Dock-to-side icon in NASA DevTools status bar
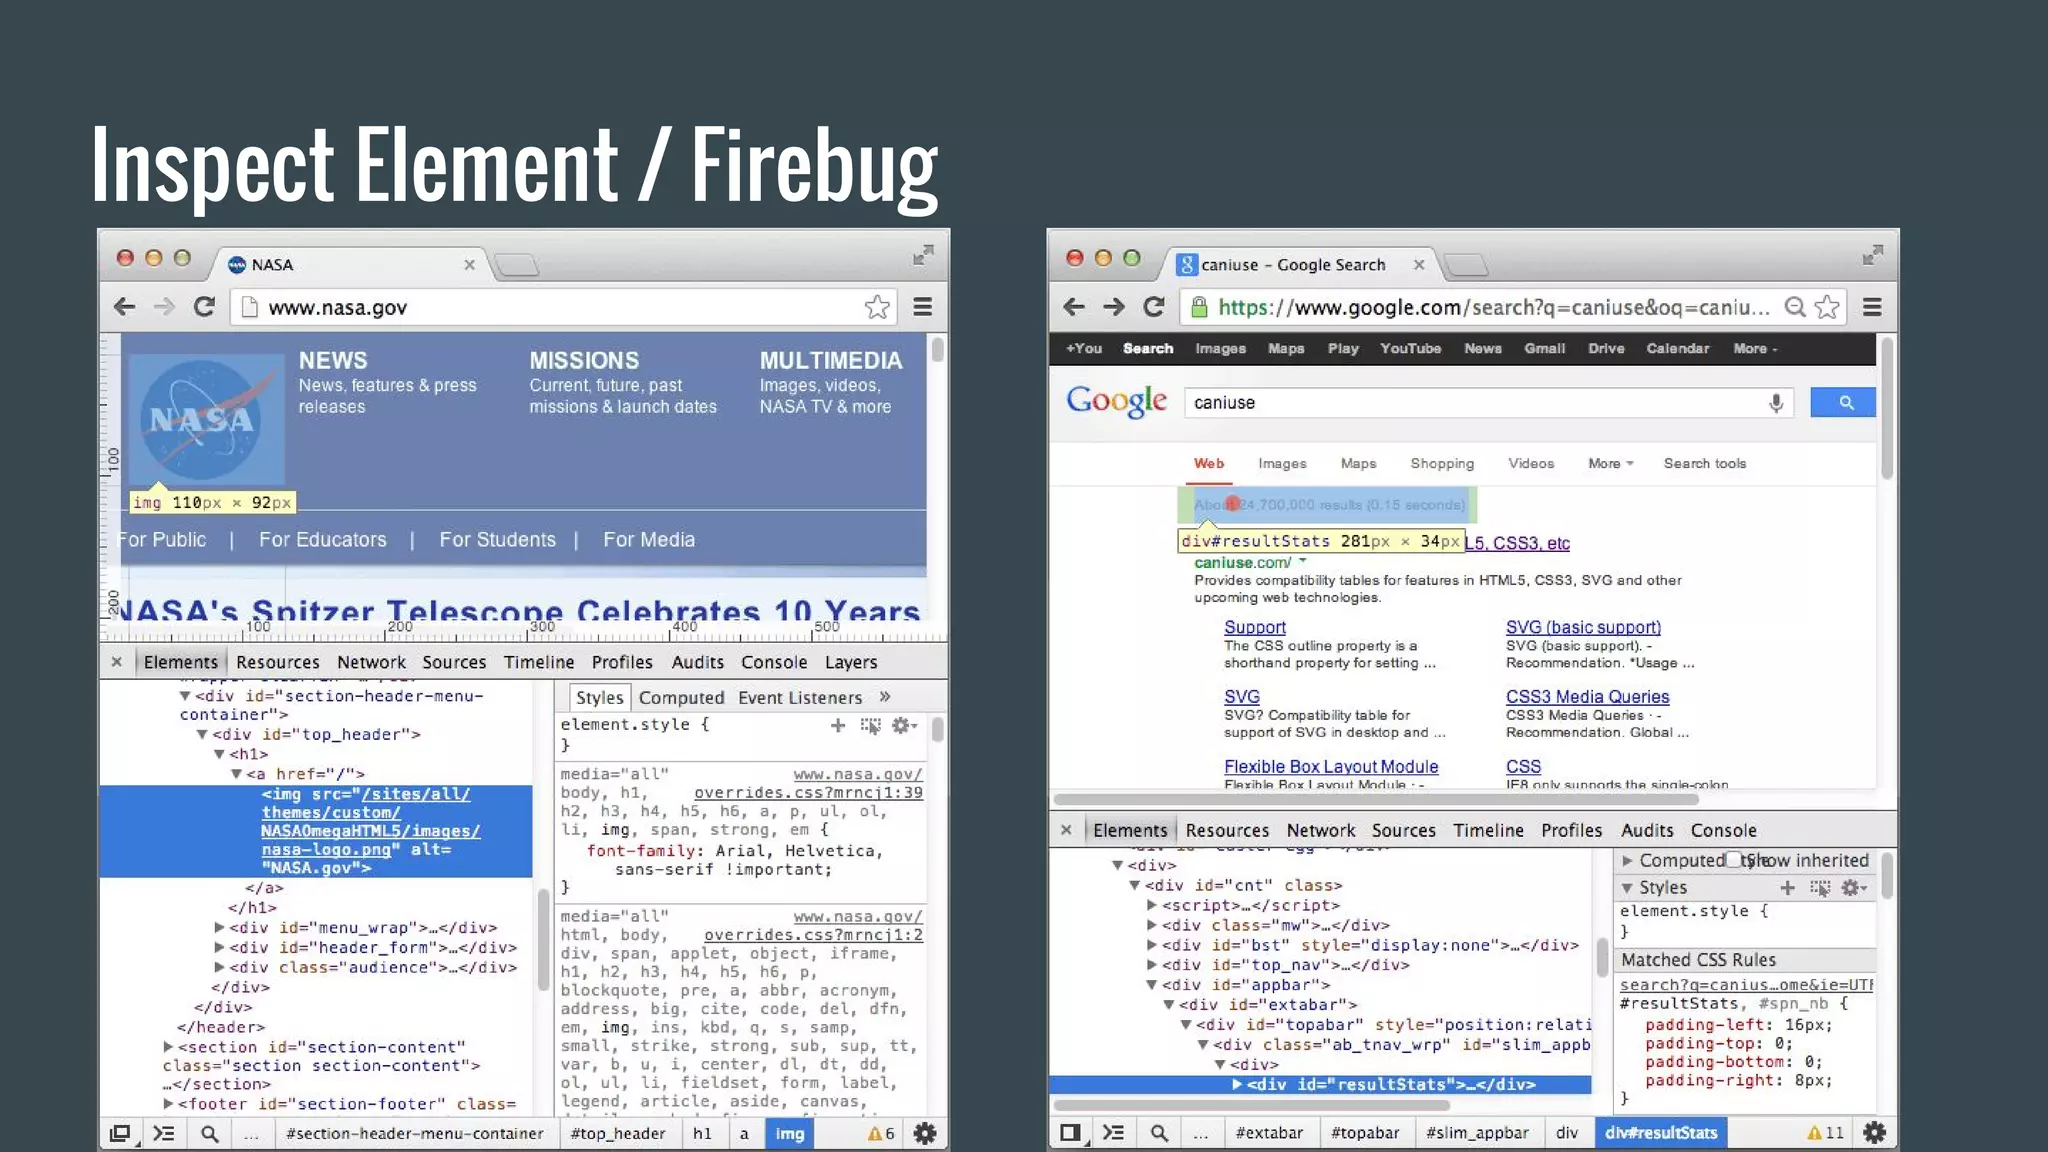This screenshot has height=1152, width=2048. coord(120,1133)
